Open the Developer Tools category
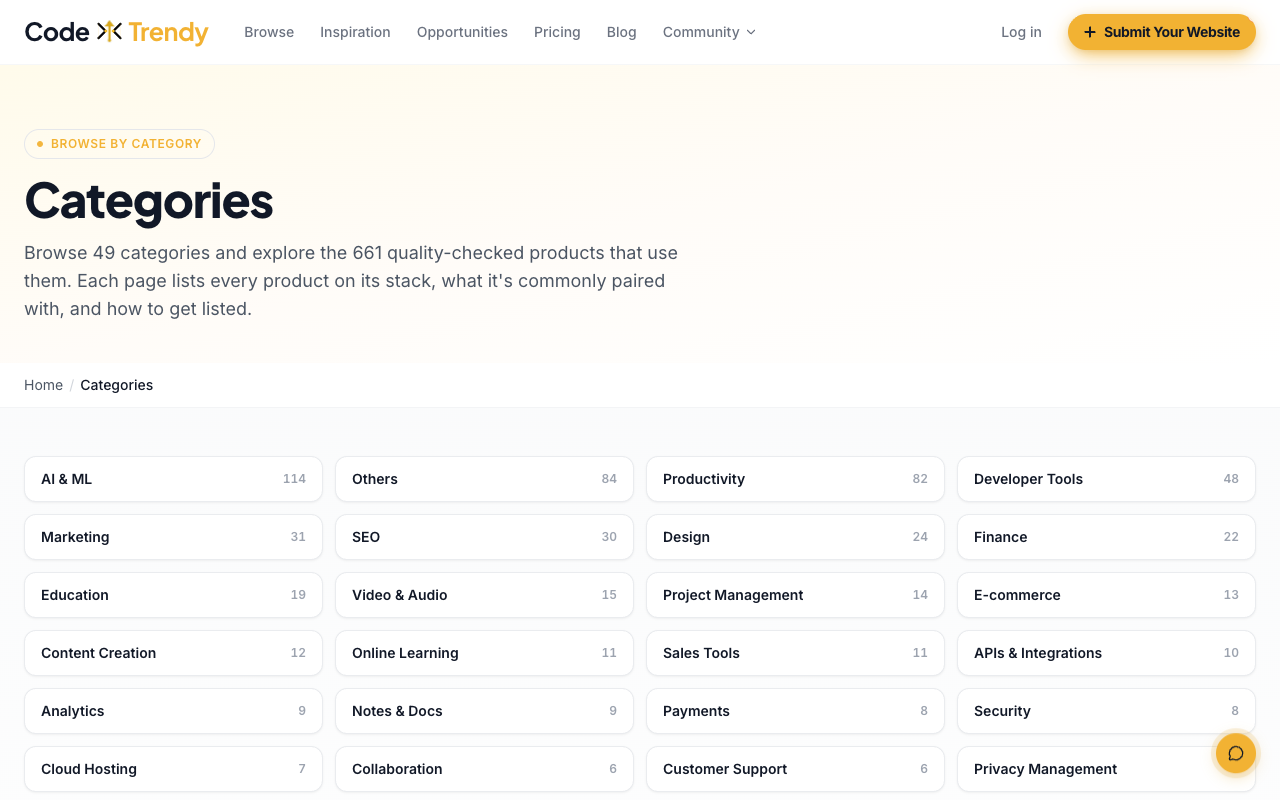The image size is (1280, 800). tap(1106, 479)
